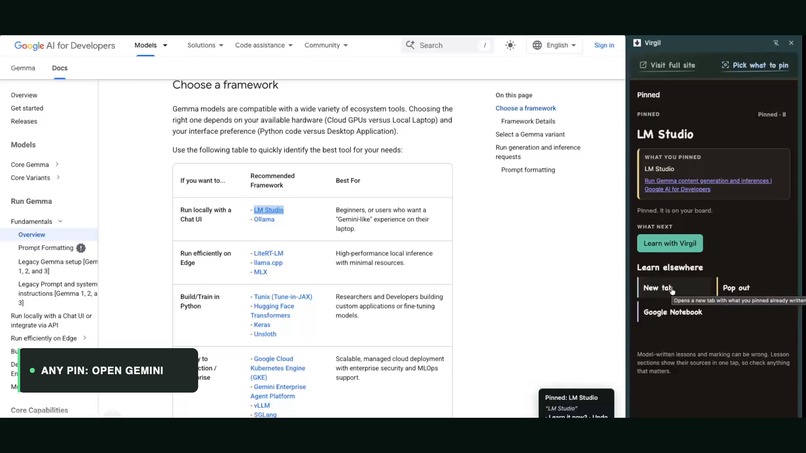Jump to Choose a framework section
Viewport: 806px width, 453px height.
[525, 108]
